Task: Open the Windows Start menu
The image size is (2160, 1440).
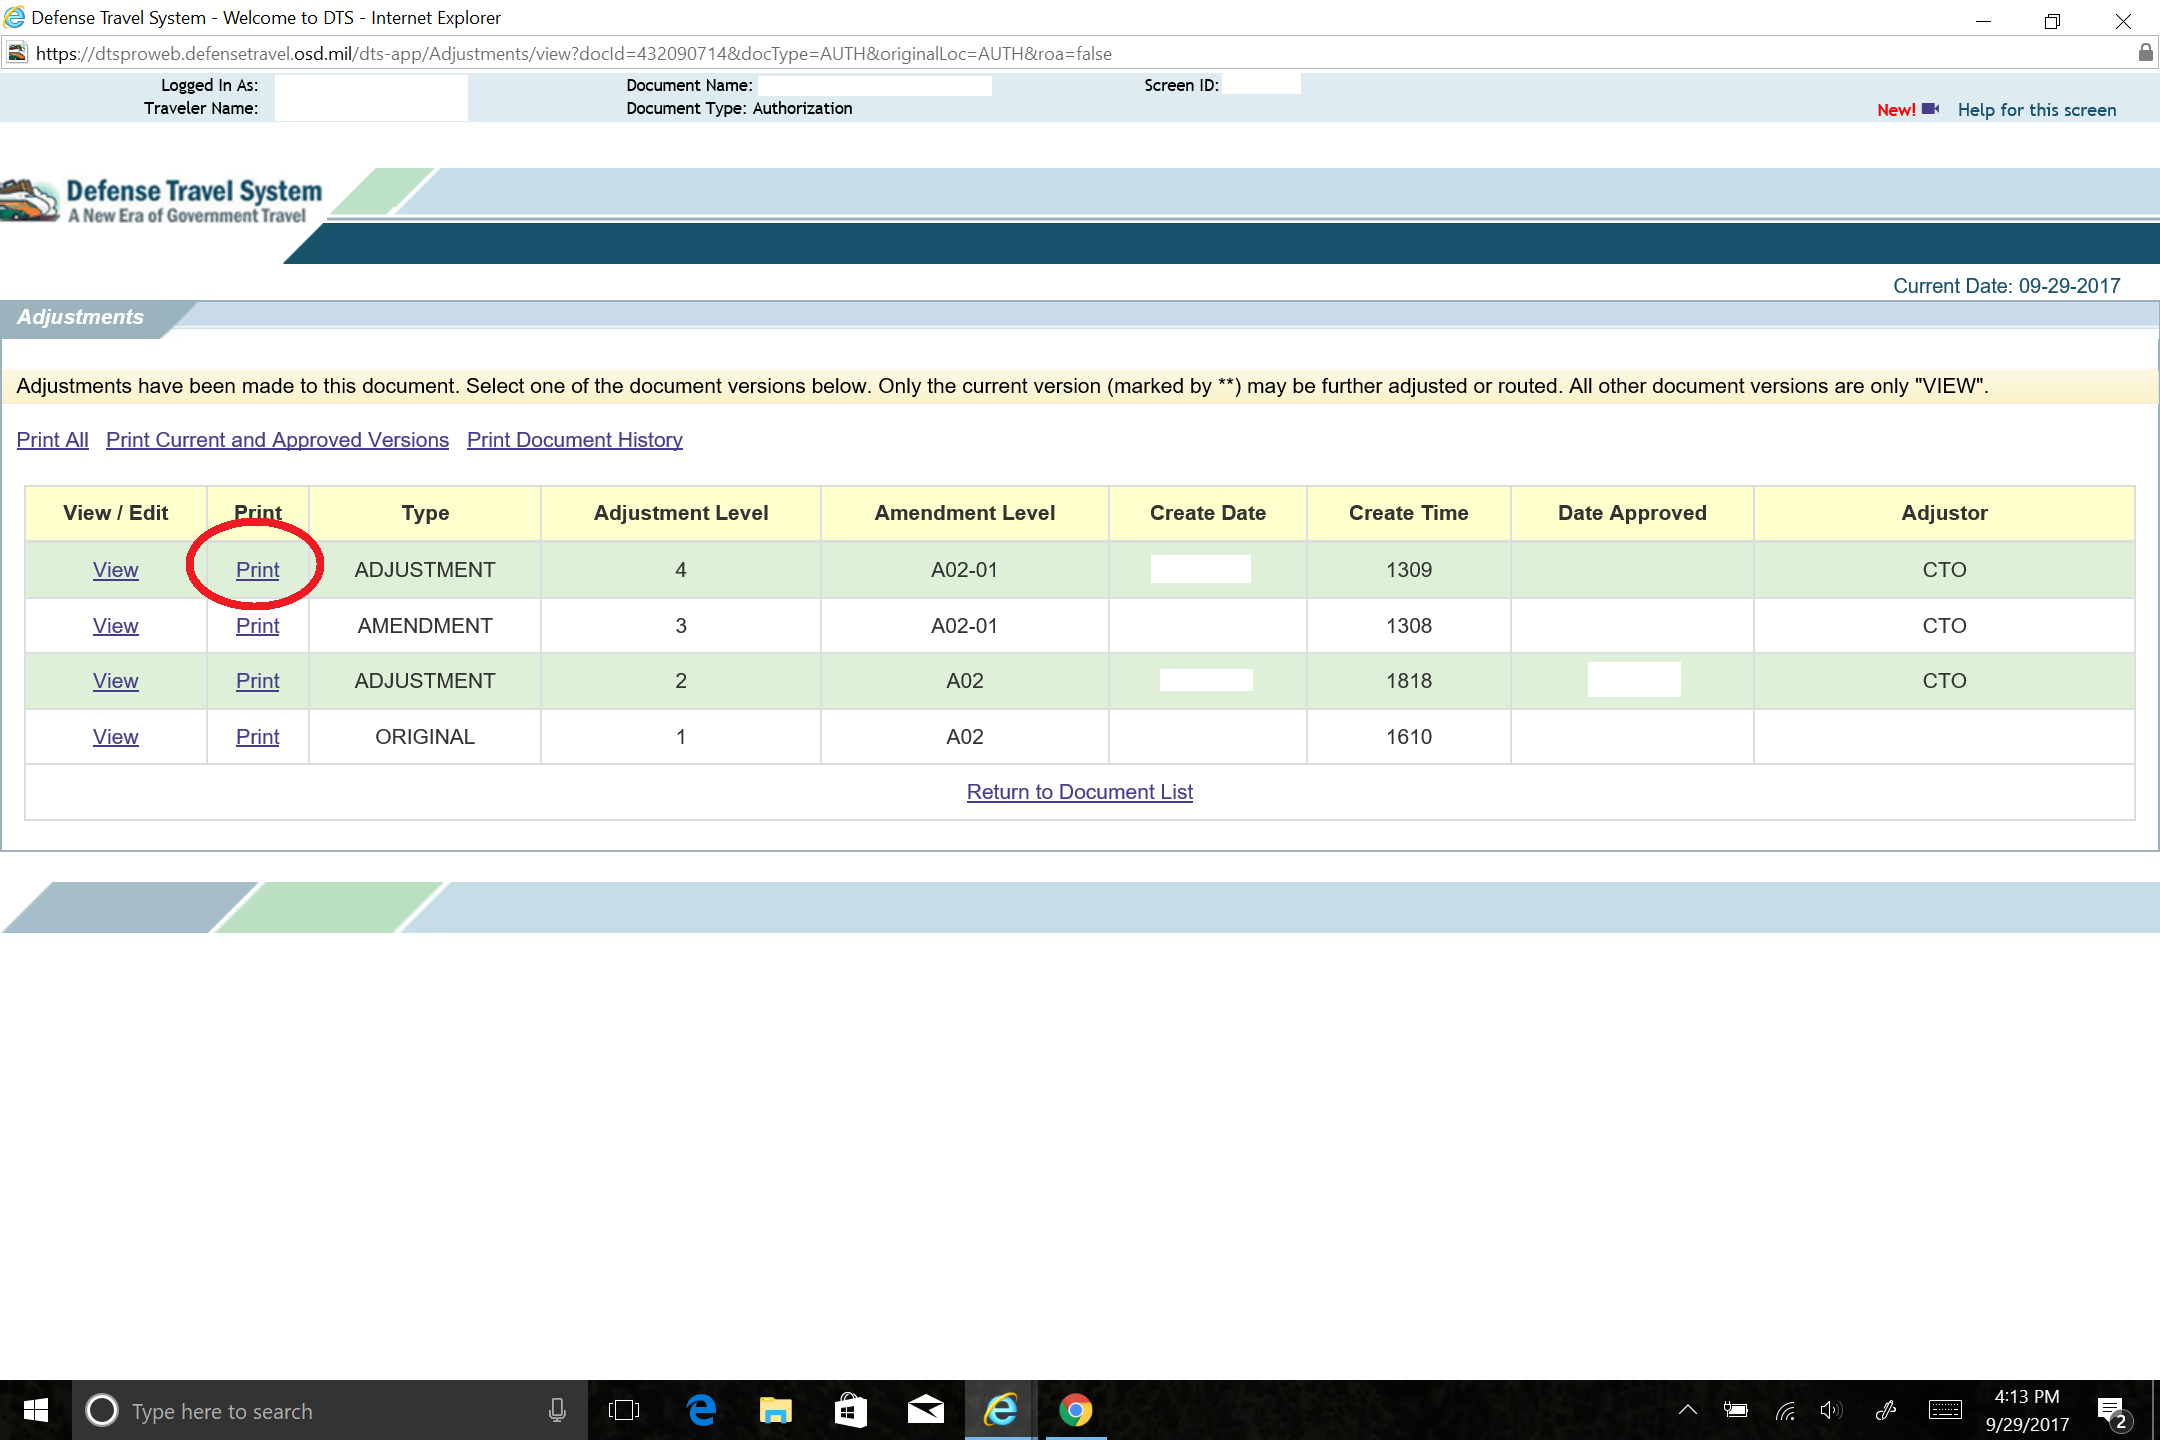Action: point(35,1410)
